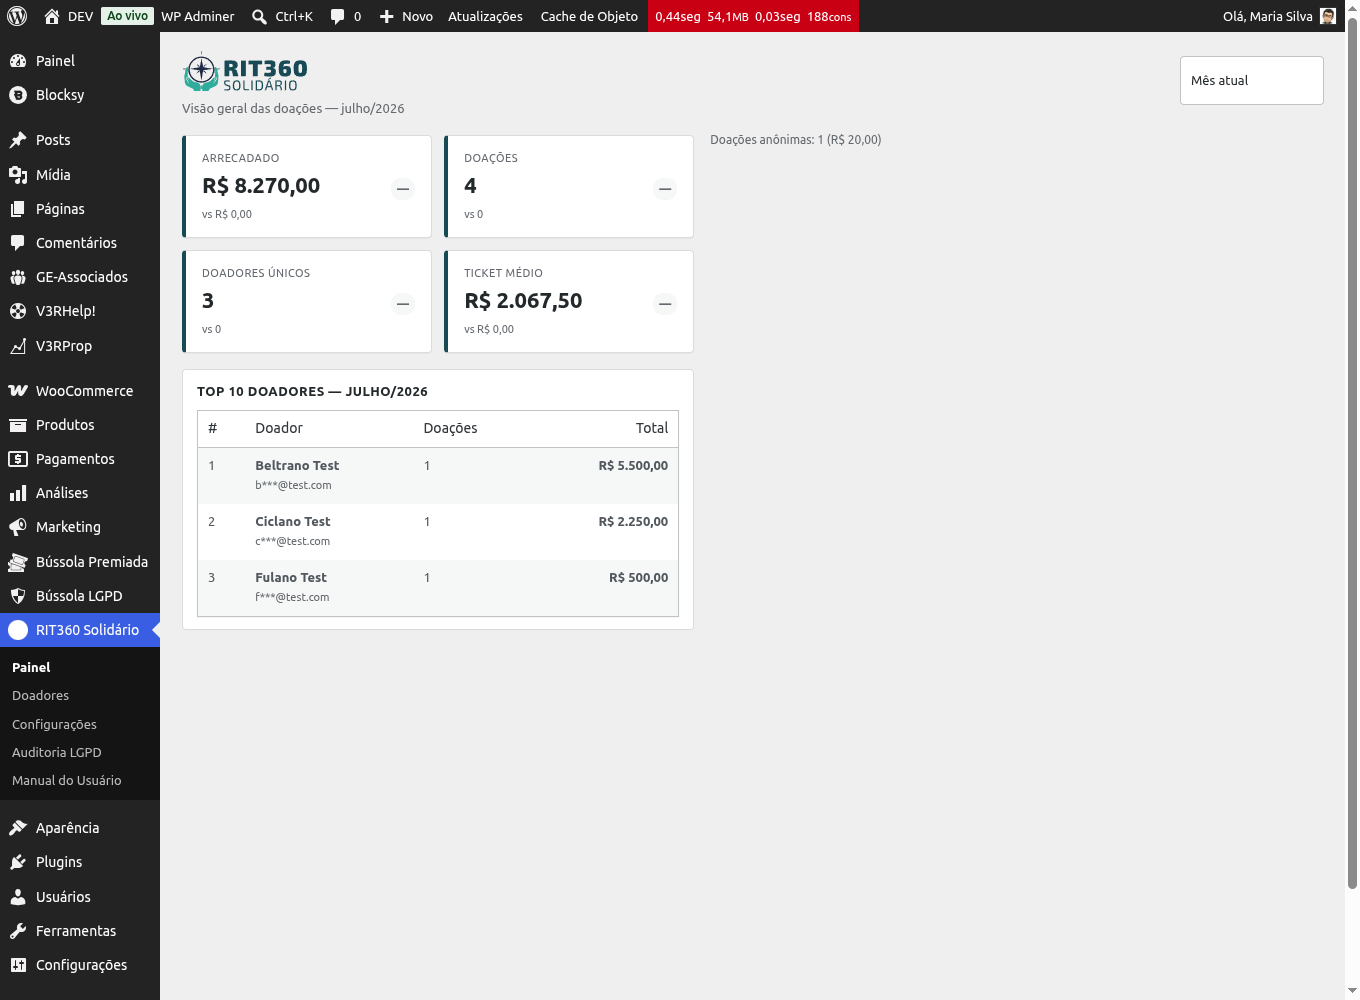Image resolution: width=1360 pixels, height=1000 pixels.
Task: Click the Bússola Premiada tickets icon
Action: click(x=18, y=562)
